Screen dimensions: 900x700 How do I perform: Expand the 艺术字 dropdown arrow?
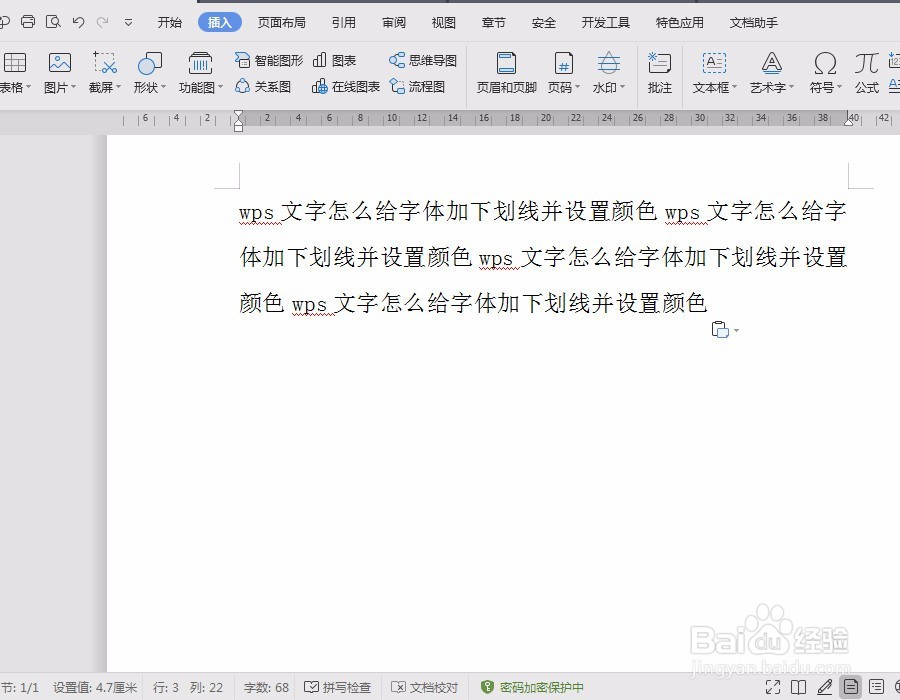click(791, 87)
